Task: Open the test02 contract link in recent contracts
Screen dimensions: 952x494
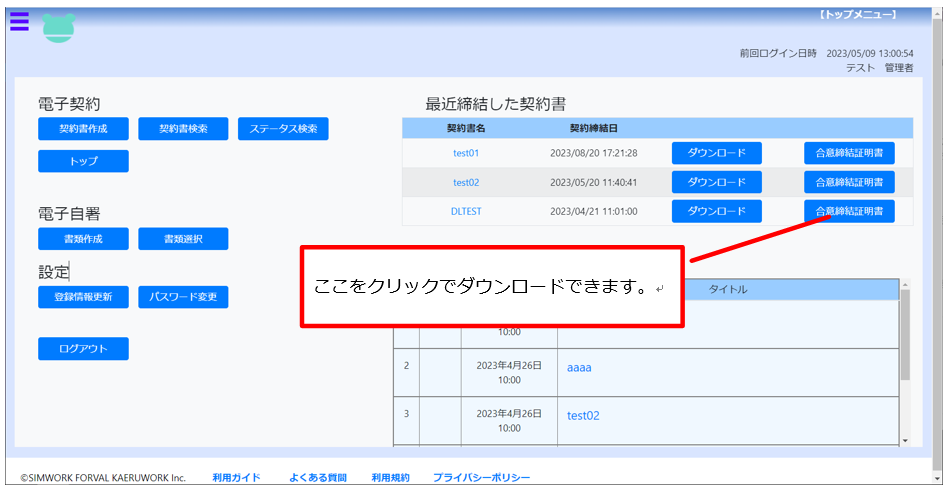Action: click(466, 182)
